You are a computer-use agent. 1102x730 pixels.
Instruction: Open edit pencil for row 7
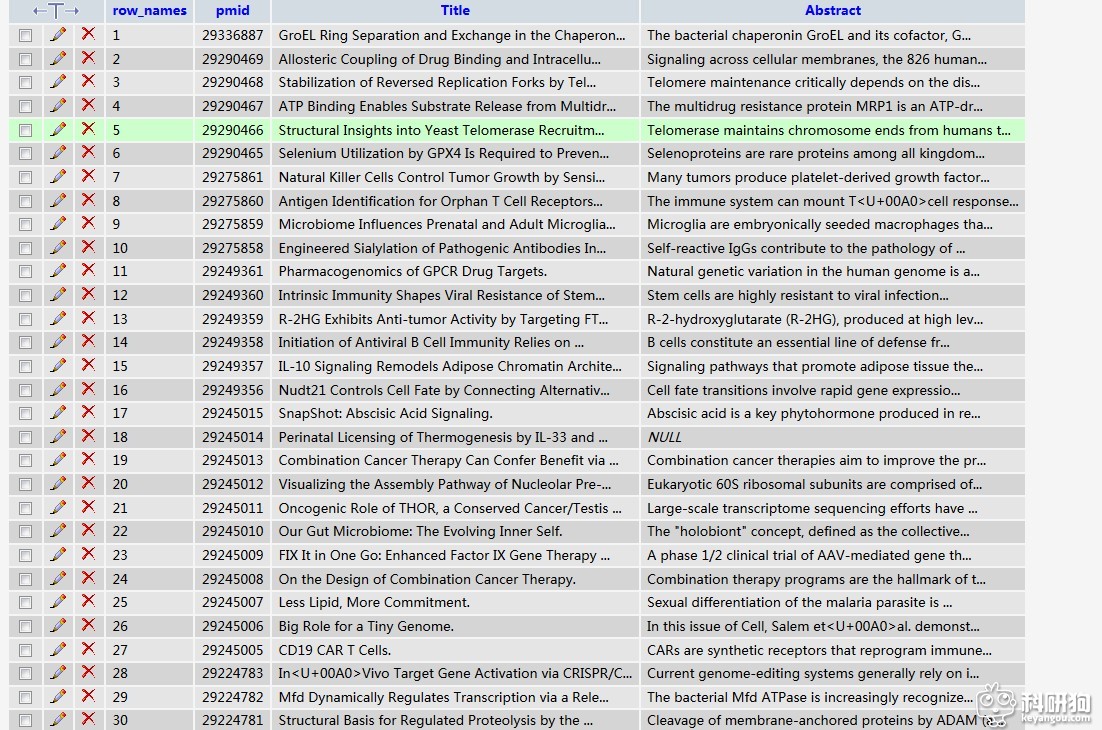tap(58, 176)
